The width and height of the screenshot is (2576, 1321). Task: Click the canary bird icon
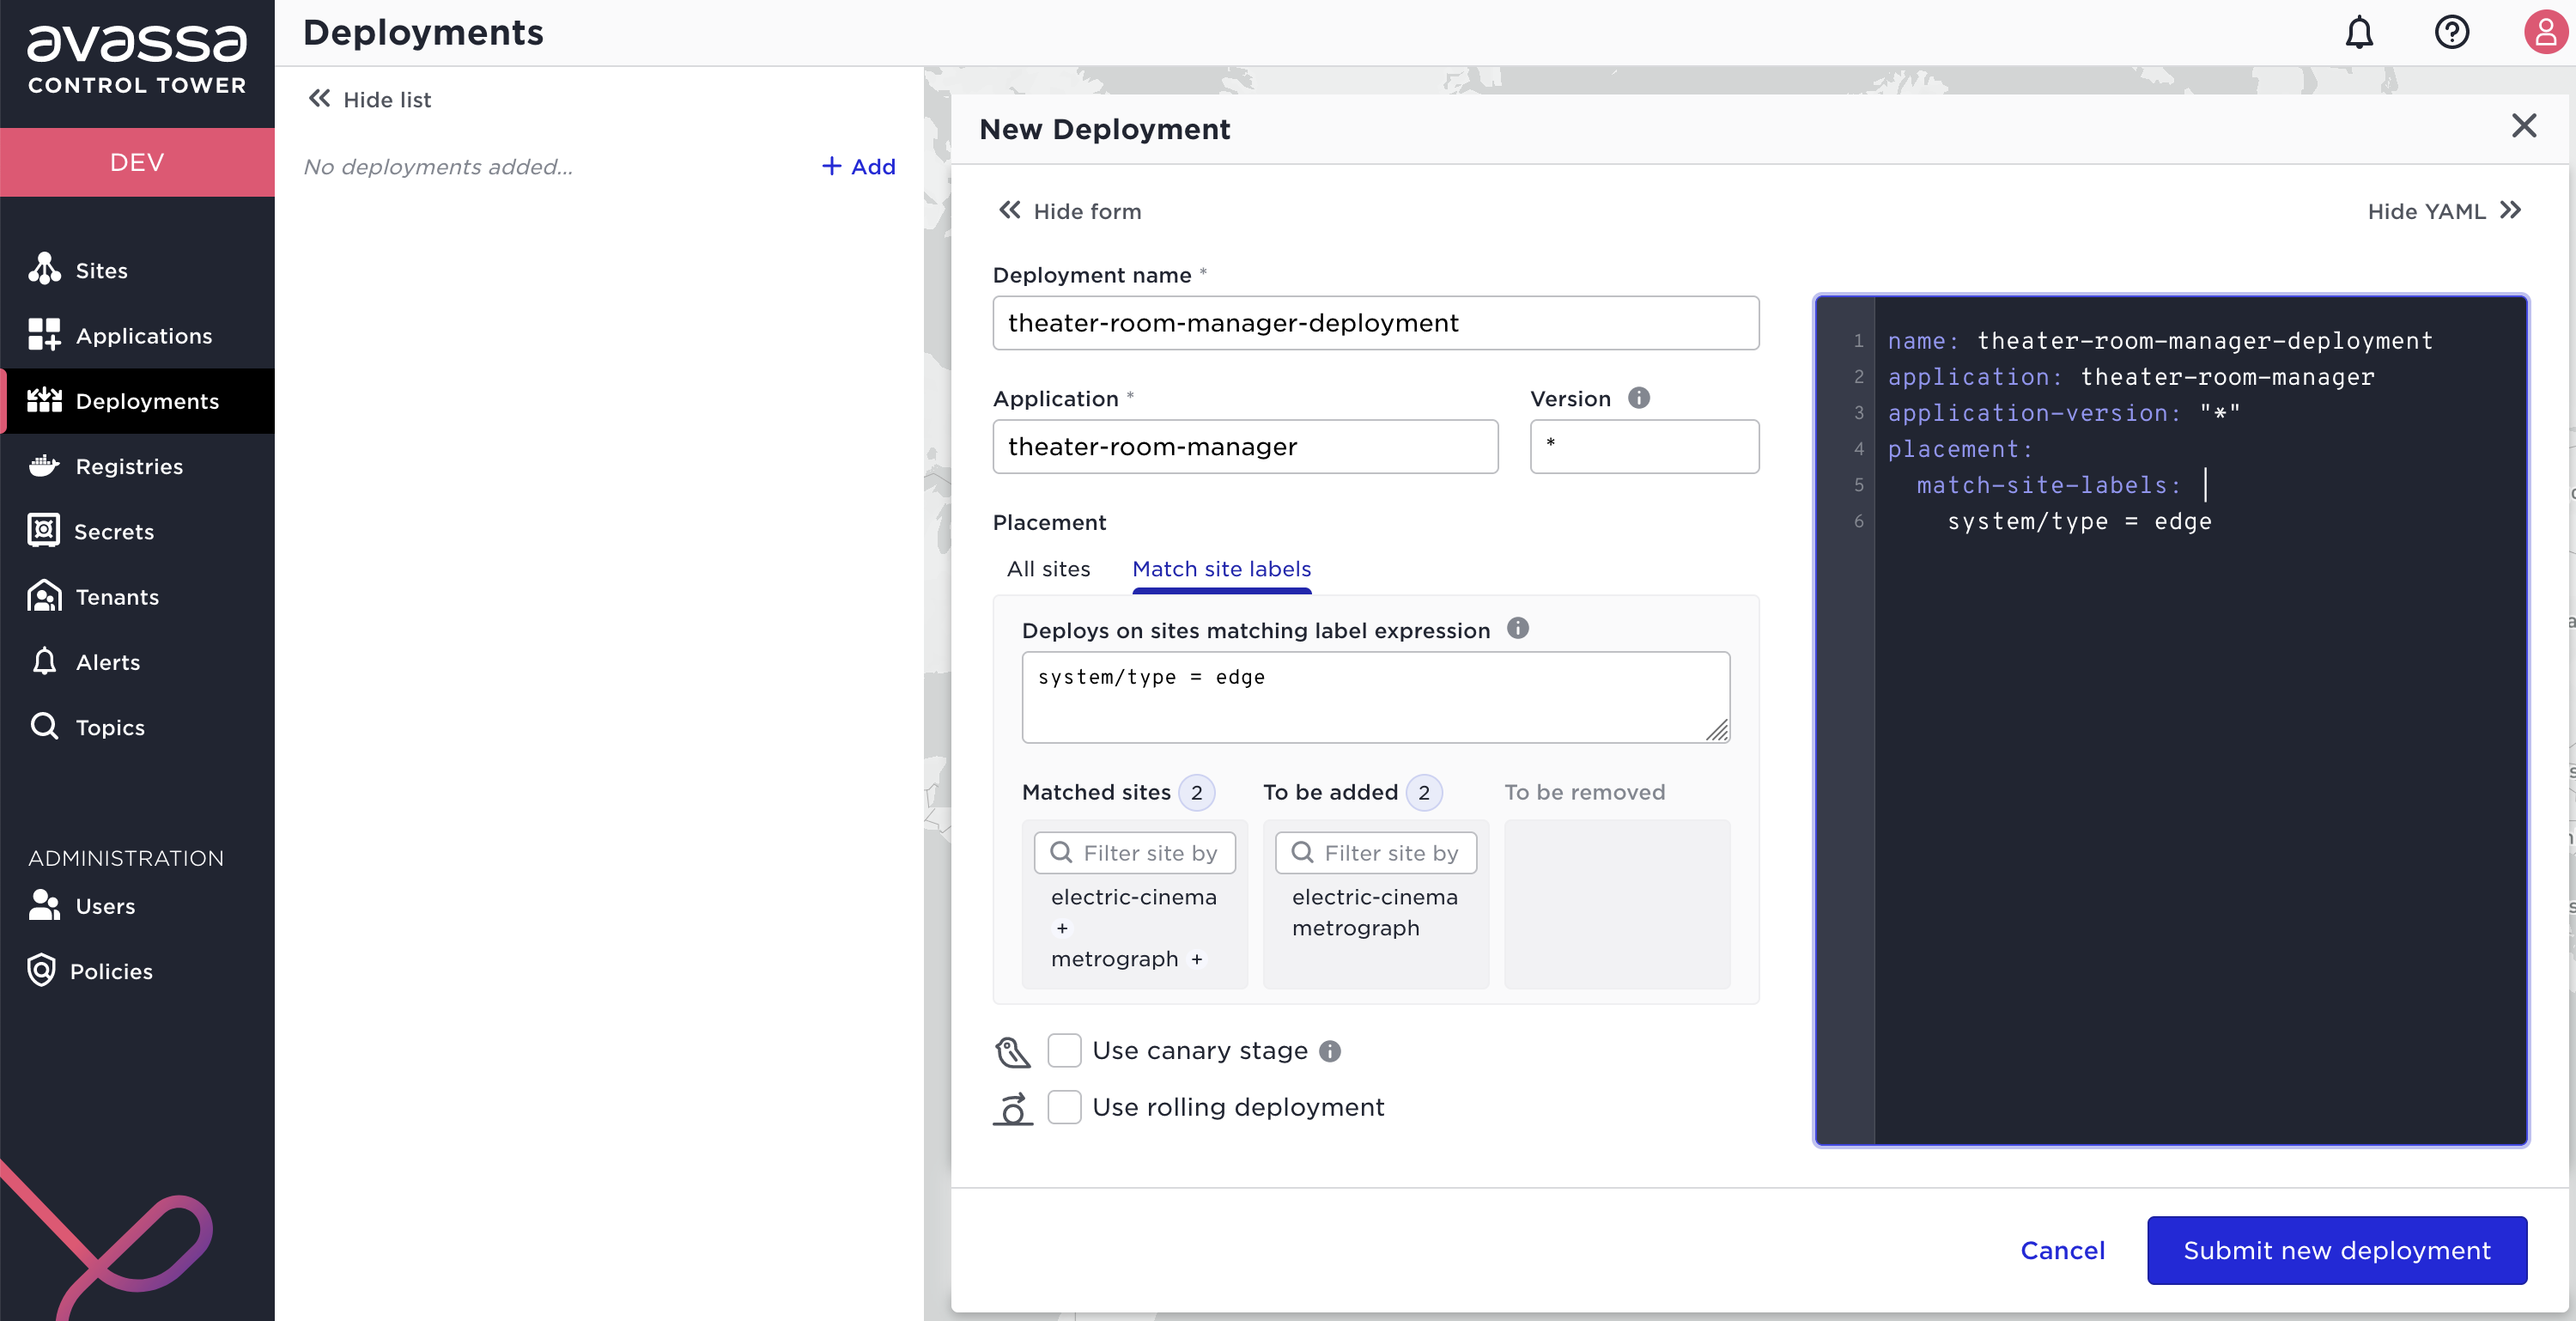[1012, 1051]
